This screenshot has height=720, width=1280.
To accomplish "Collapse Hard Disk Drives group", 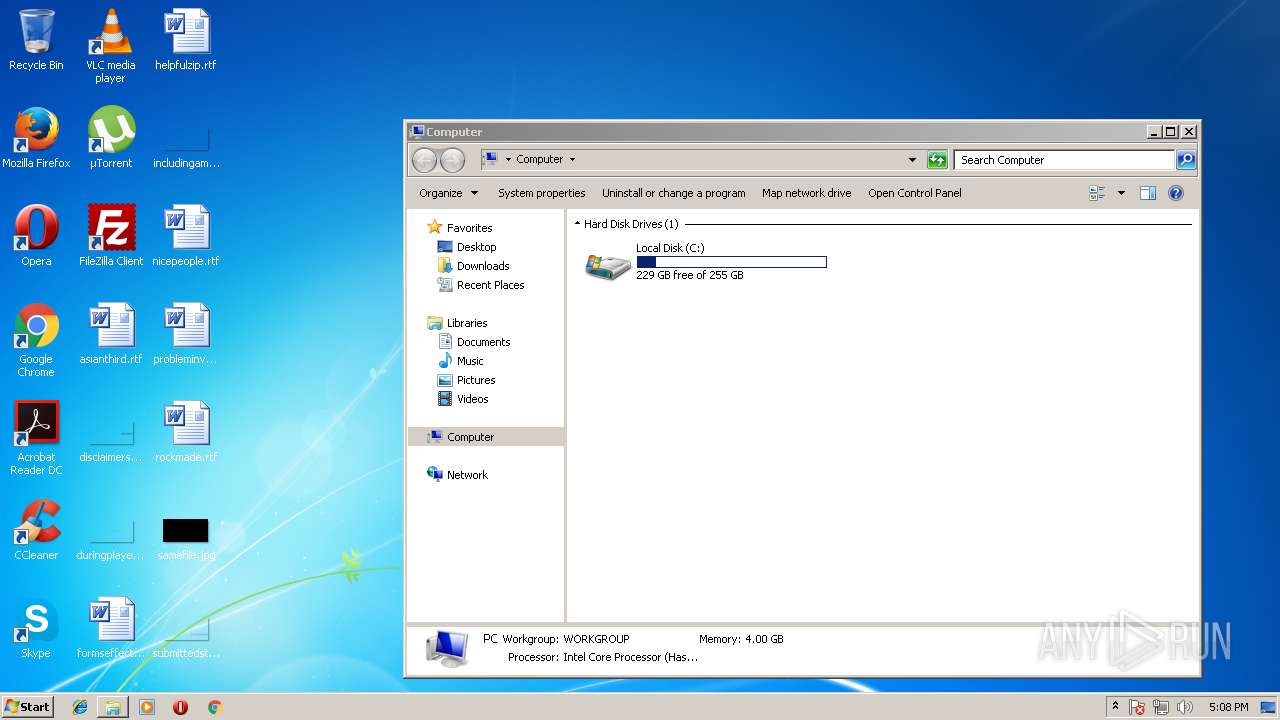I will (x=577, y=224).
